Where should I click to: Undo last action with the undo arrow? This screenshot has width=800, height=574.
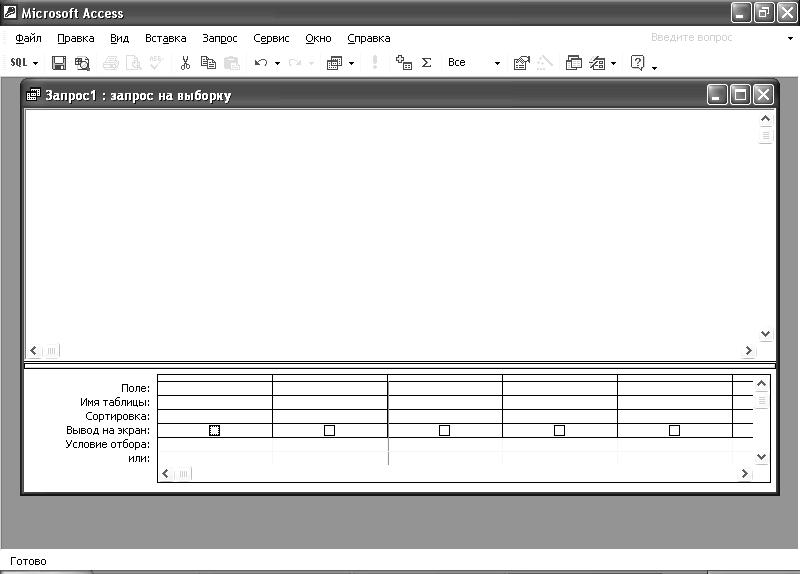click(x=261, y=63)
